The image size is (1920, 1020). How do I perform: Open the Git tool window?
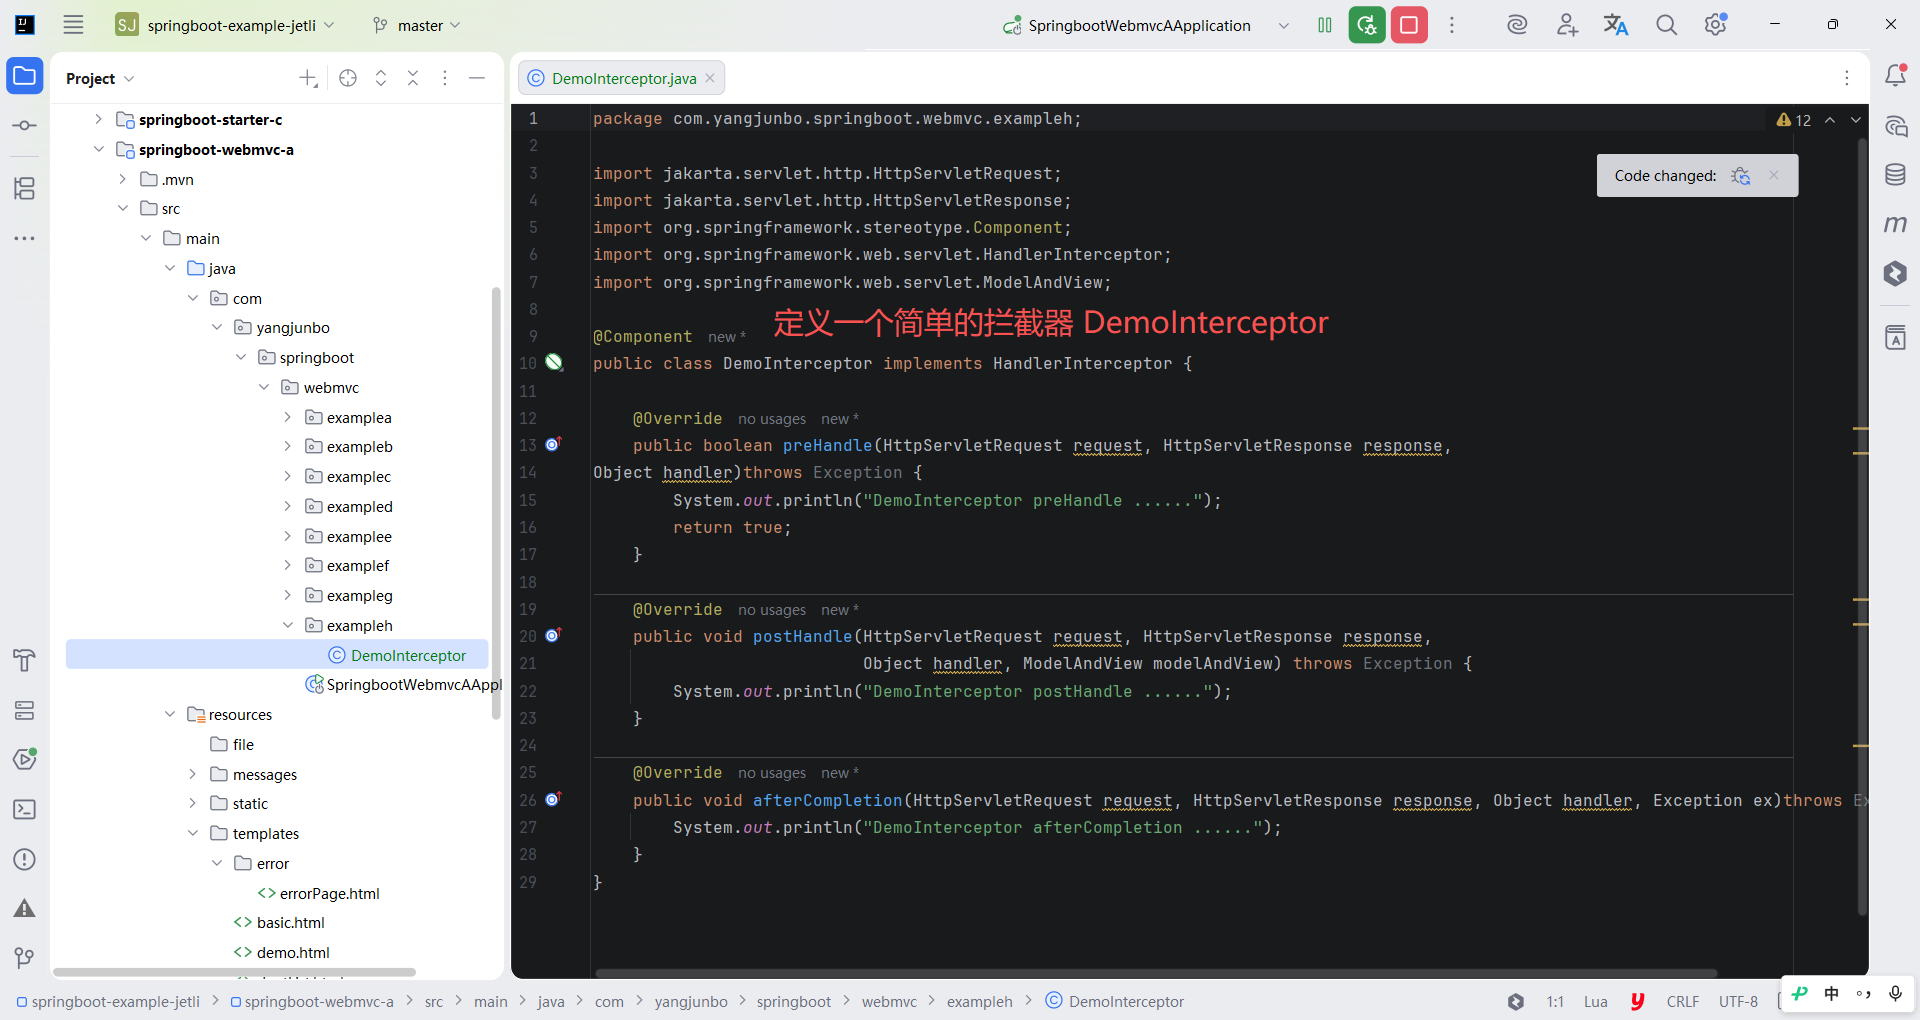(25, 958)
